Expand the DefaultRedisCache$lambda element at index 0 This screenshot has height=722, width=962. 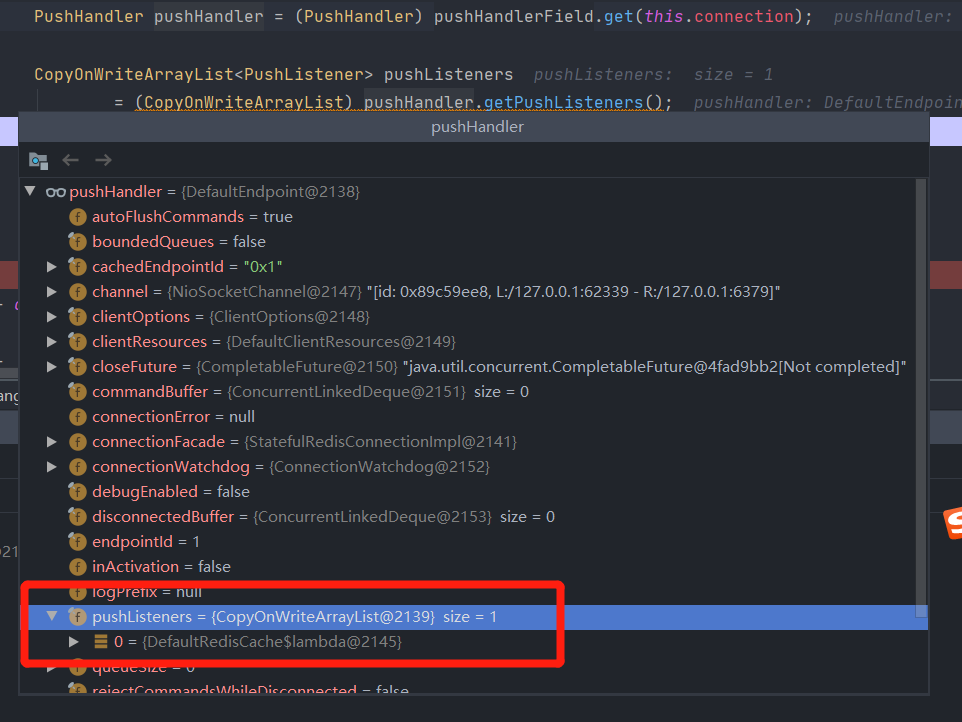coord(72,642)
